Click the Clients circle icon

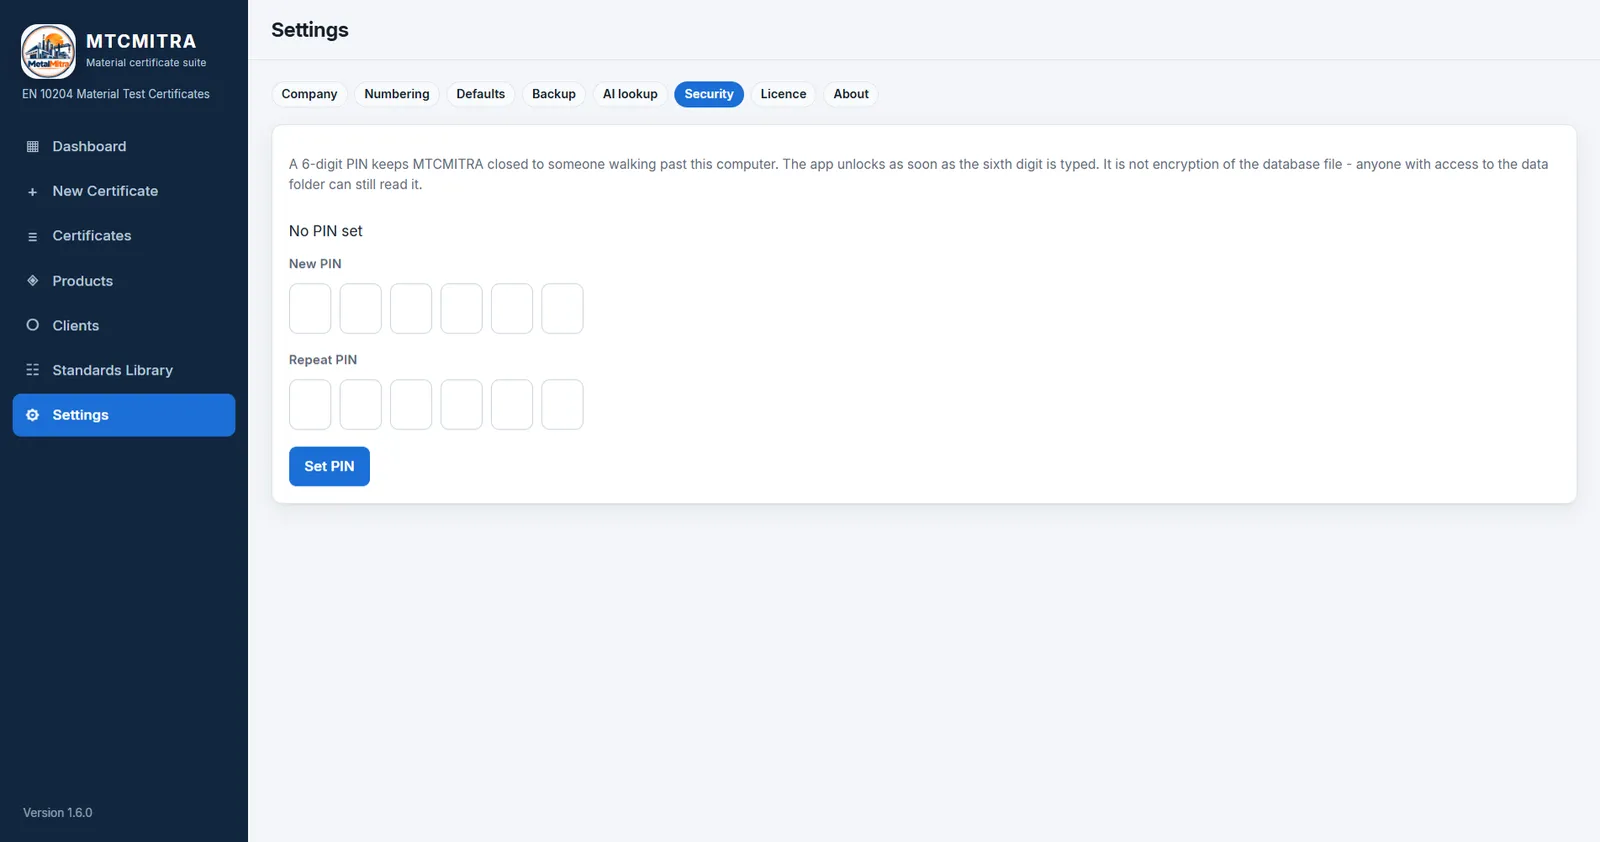tap(32, 326)
